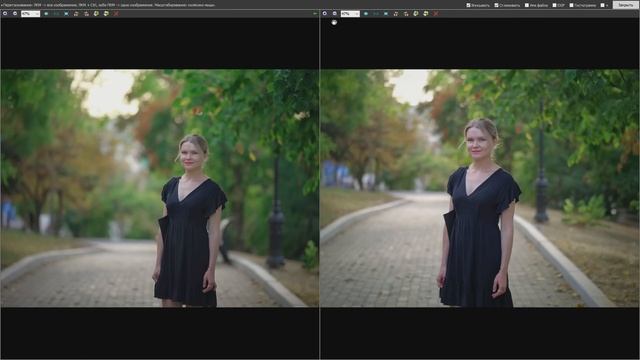
Task: Click second yellow-green icon in right pane toolbar
Action: coord(426,13)
